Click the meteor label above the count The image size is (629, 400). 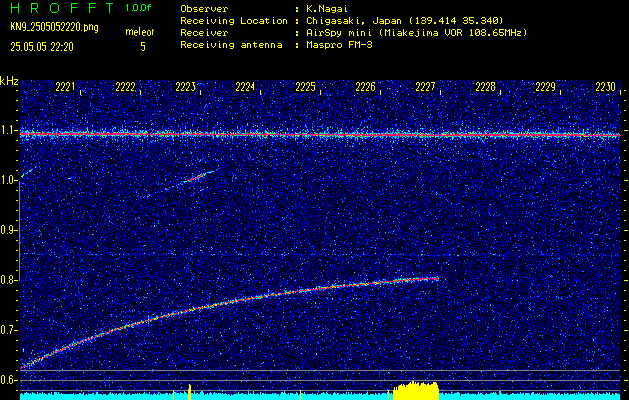(140, 32)
